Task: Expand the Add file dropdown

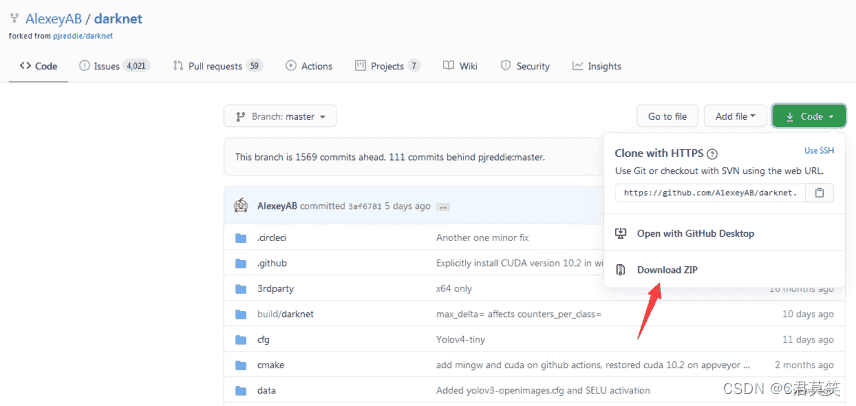Action: [735, 116]
